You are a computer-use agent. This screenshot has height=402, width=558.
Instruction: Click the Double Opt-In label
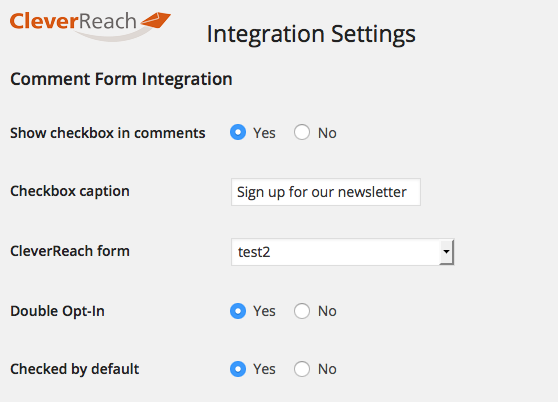click(57, 311)
